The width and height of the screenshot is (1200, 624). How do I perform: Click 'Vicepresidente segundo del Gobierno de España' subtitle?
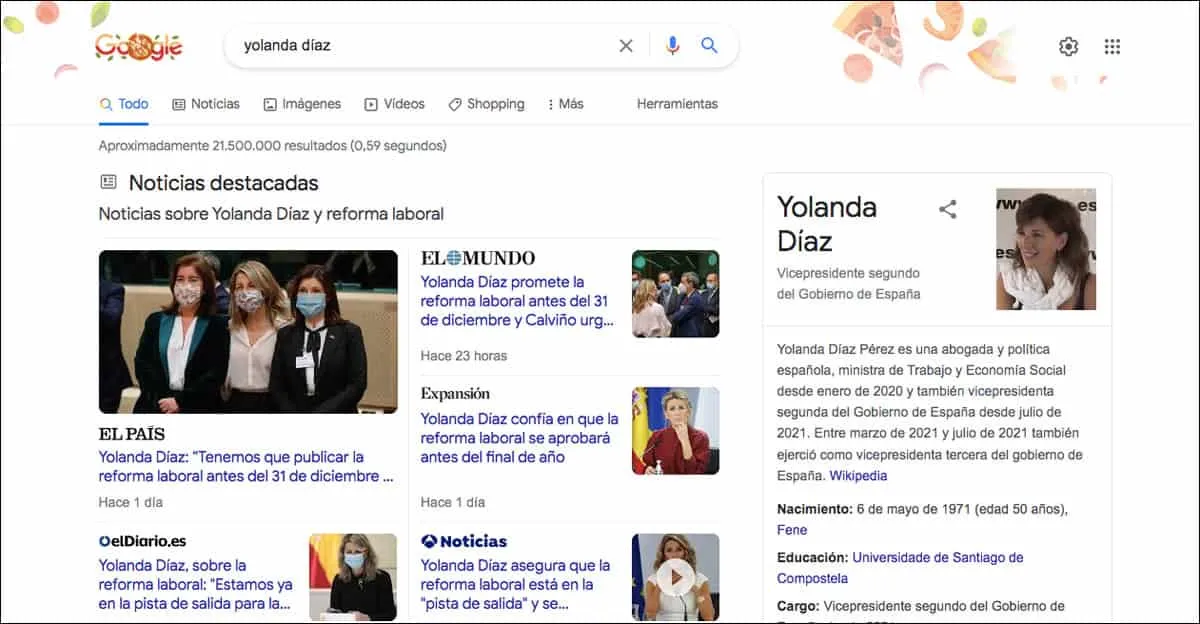pyautogui.click(x=849, y=284)
